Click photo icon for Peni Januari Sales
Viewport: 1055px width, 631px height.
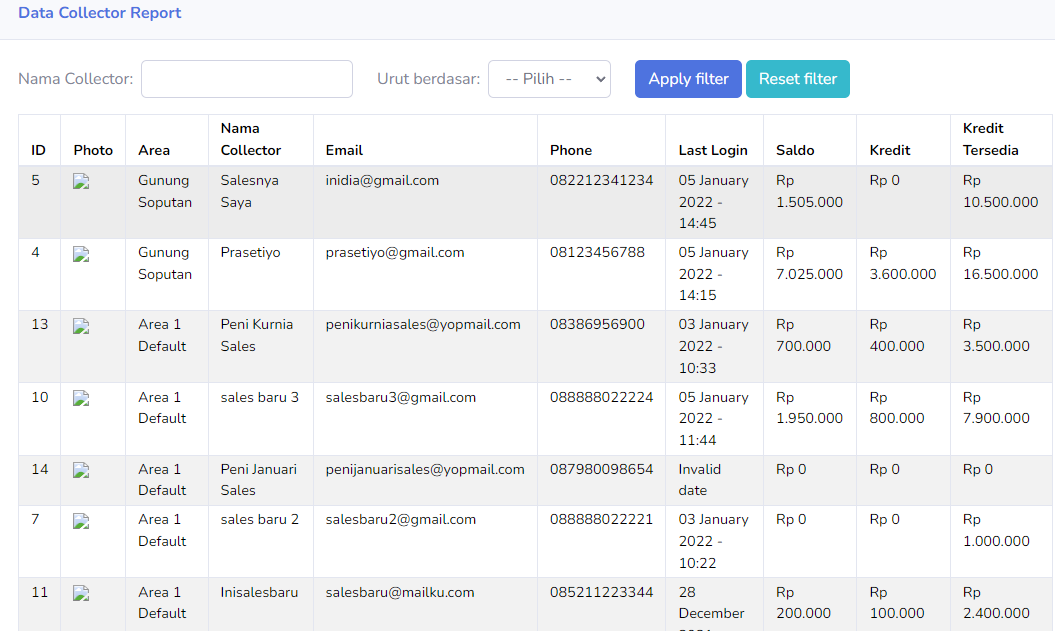pyautogui.click(x=82, y=470)
